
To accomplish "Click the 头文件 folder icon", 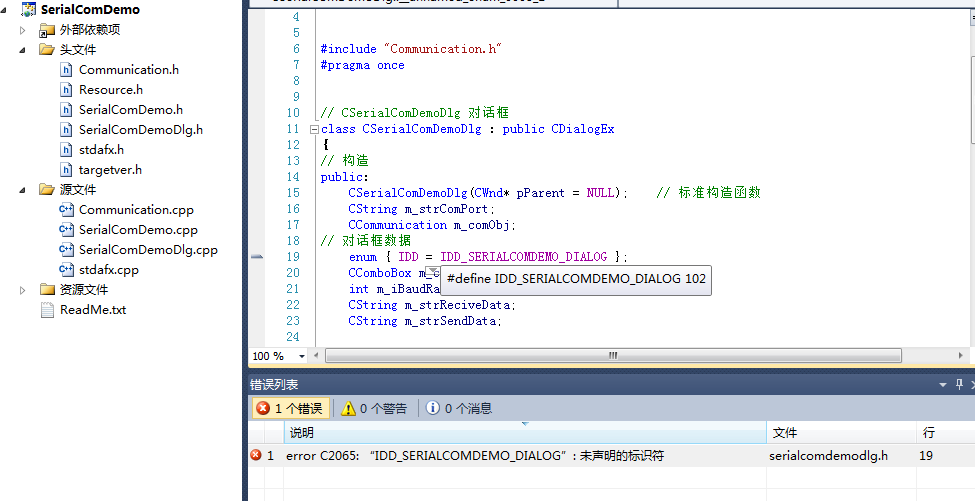I will pyautogui.click(x=47, y=49).
